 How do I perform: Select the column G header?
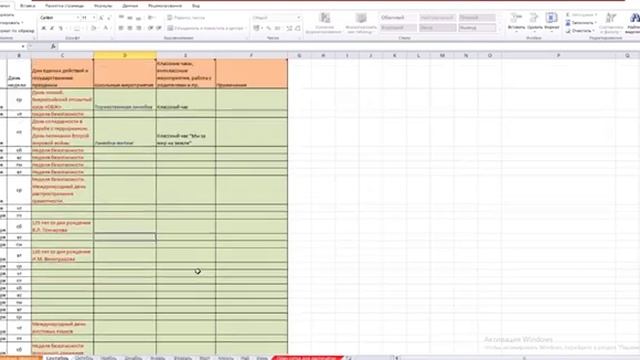click(x=300, y=55)
